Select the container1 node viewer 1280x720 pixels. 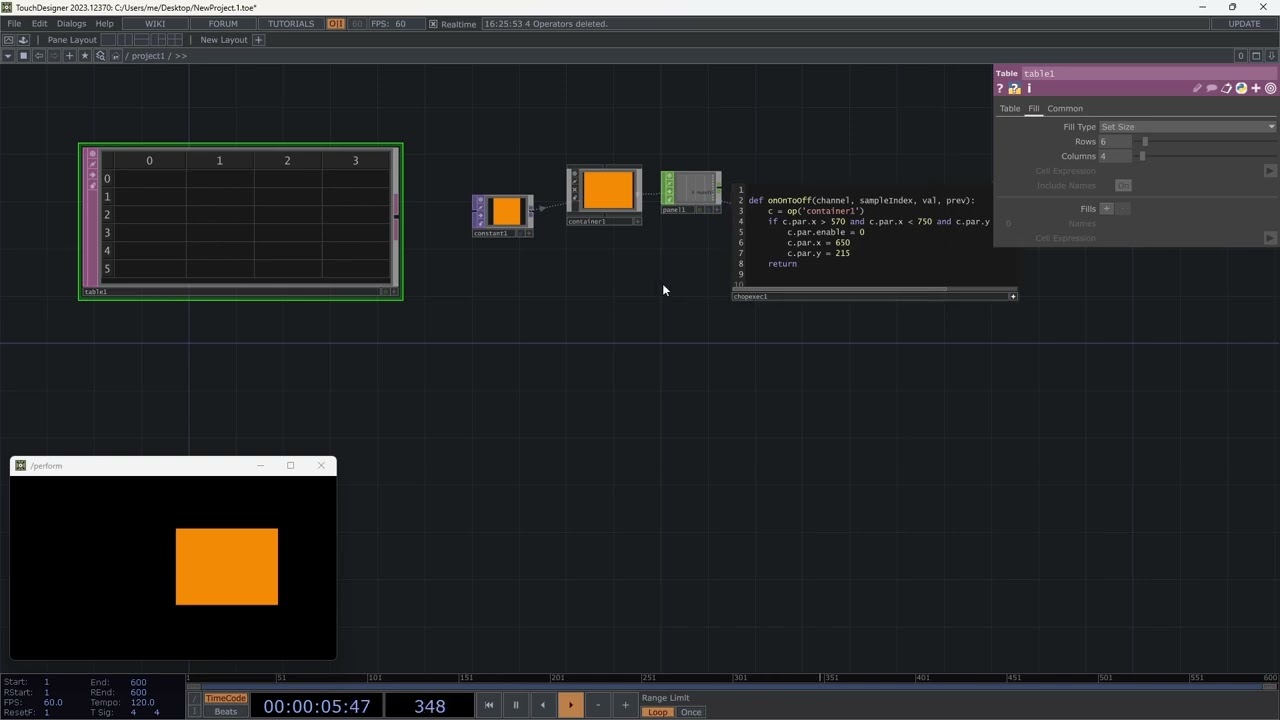[608, 190]
